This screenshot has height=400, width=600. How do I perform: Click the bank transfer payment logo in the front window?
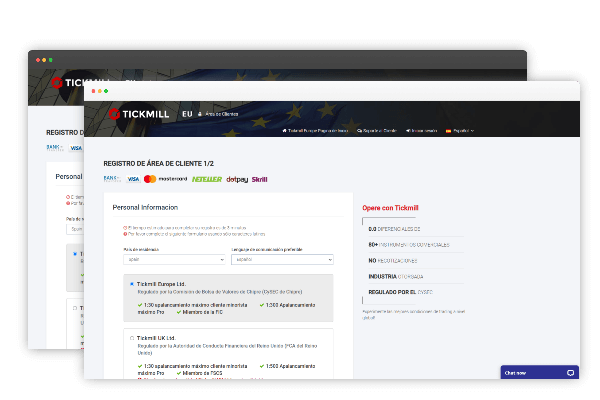(112, 179)
